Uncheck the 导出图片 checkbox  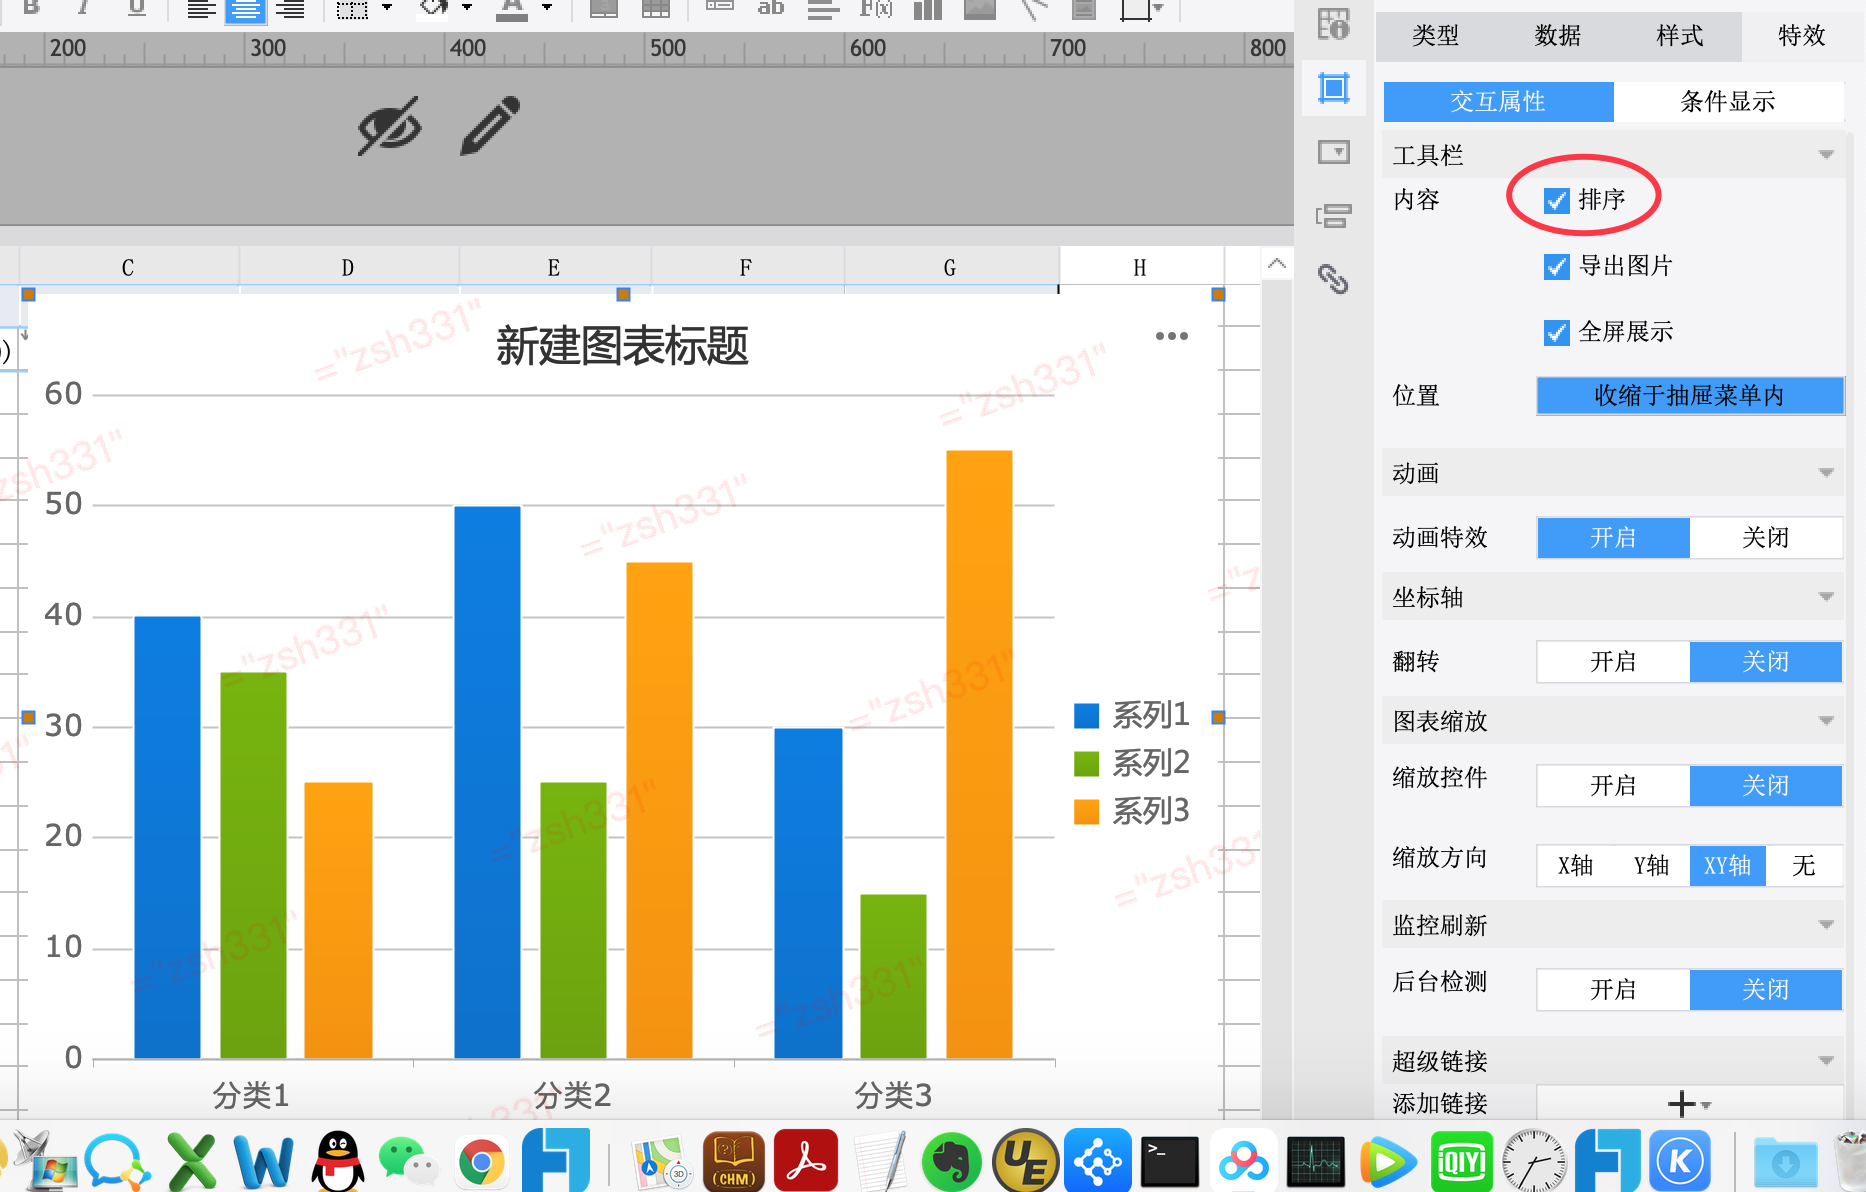(1556, 267)
